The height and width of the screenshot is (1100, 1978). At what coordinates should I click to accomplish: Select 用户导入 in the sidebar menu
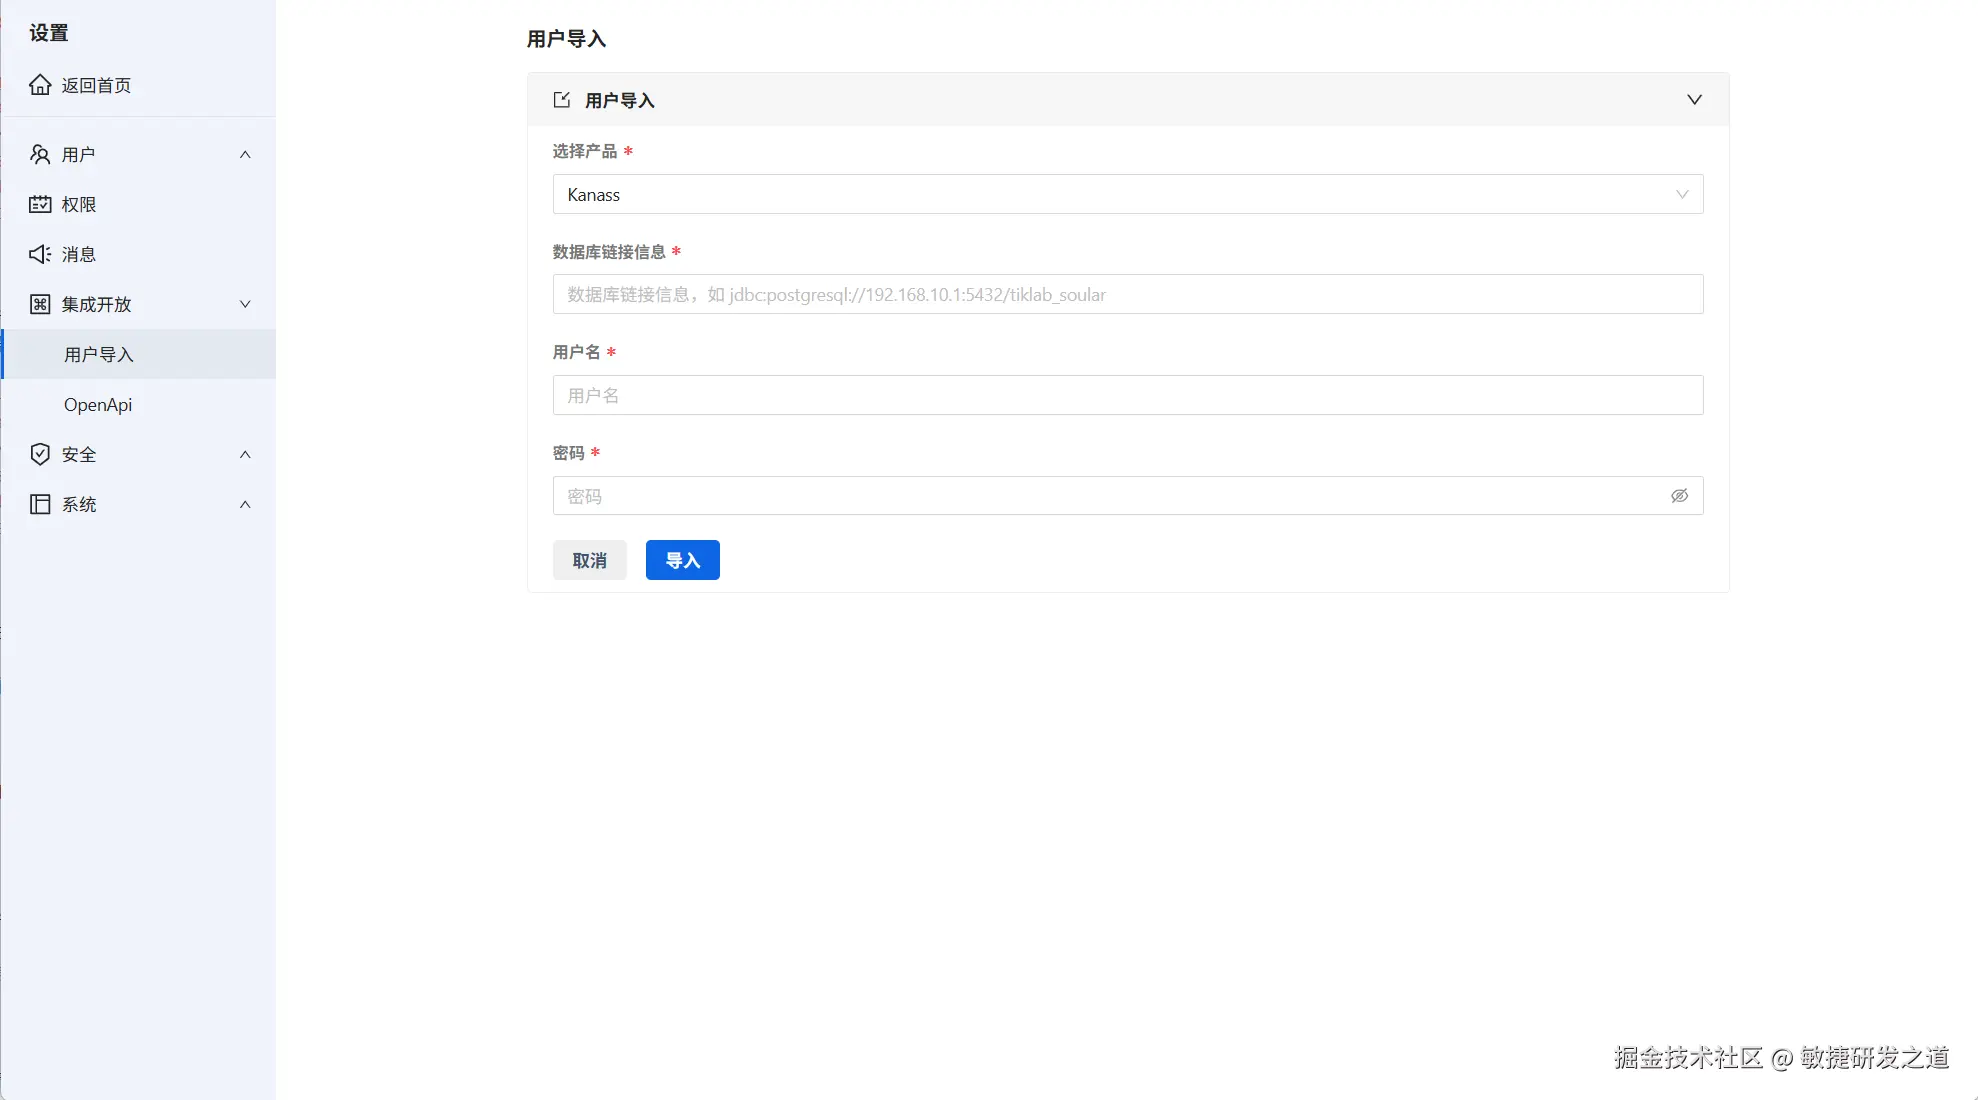tap(98, 354)
